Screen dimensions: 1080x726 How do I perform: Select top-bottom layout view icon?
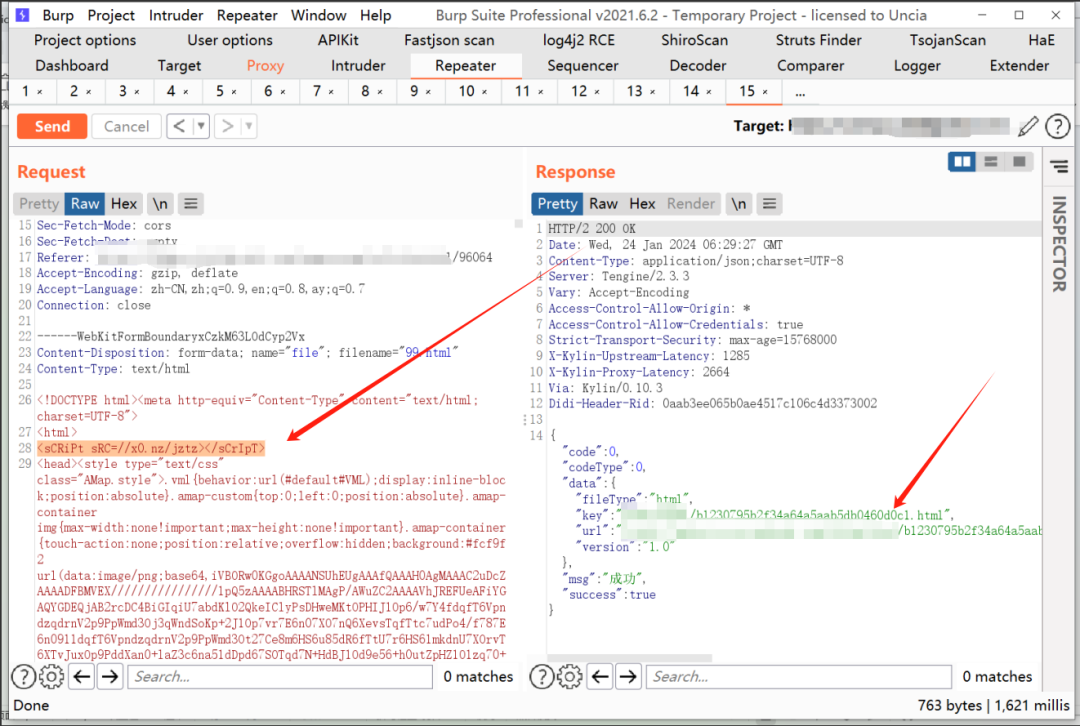tap(990, 162)
